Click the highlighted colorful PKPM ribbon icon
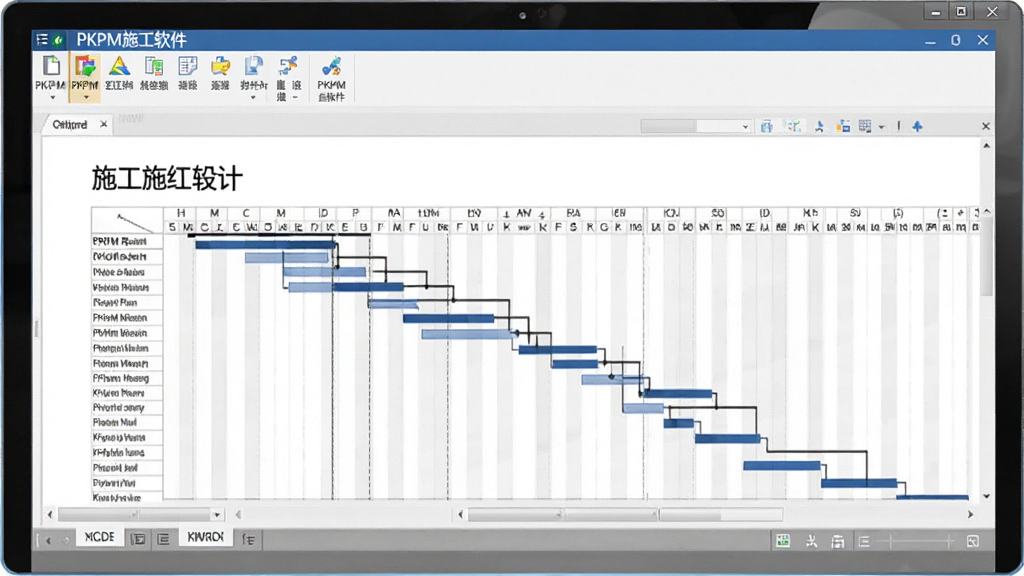Viewport: 1024px width, 576px height. (85, 67)
